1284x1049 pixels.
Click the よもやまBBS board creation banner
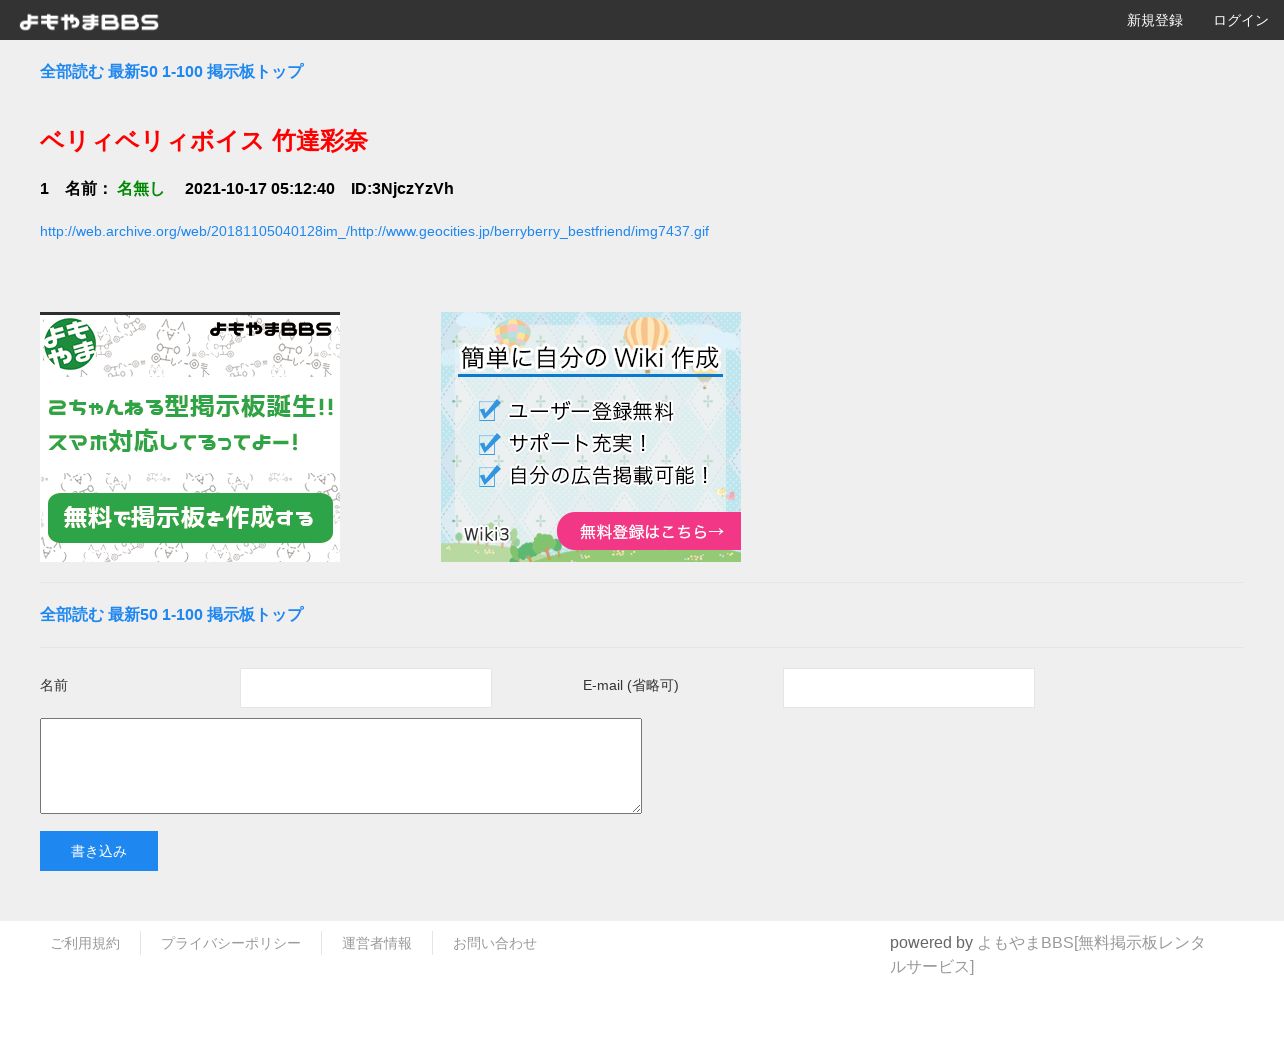(190, 437)
